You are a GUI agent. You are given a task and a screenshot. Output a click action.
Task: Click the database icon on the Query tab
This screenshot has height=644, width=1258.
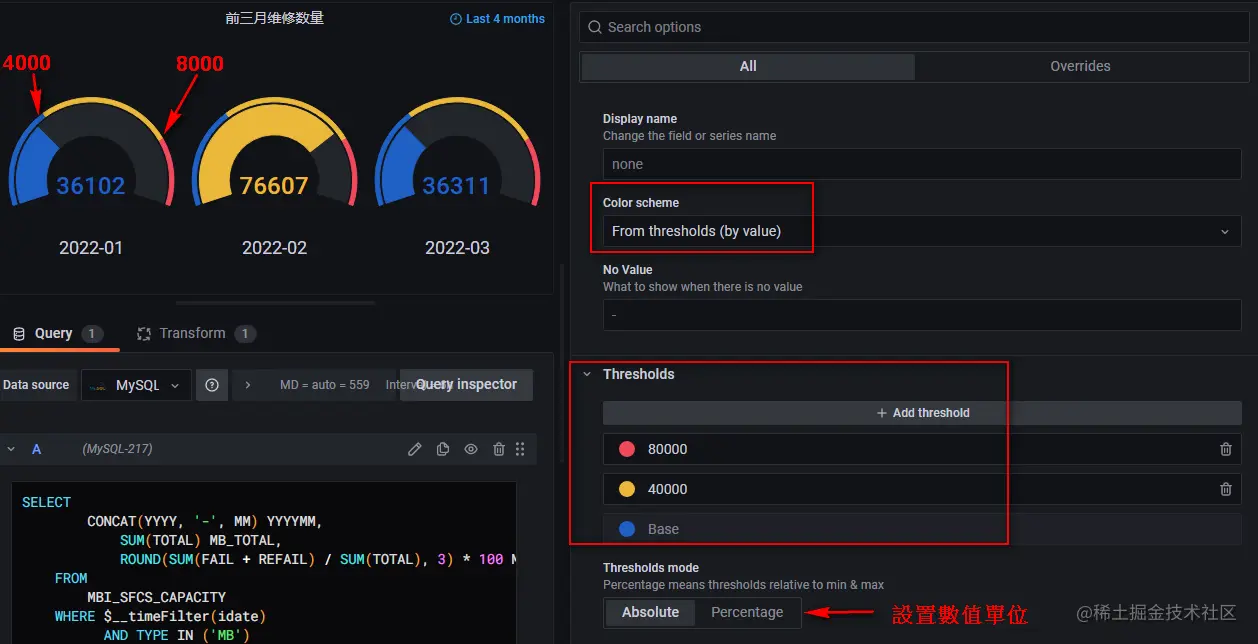coord(19,333)
